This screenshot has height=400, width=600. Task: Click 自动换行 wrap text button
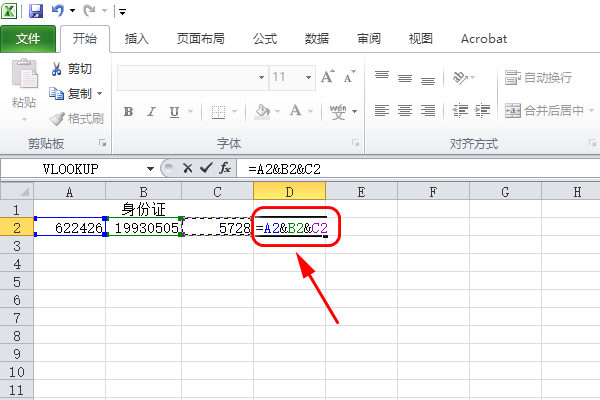(x=538, y=78)
